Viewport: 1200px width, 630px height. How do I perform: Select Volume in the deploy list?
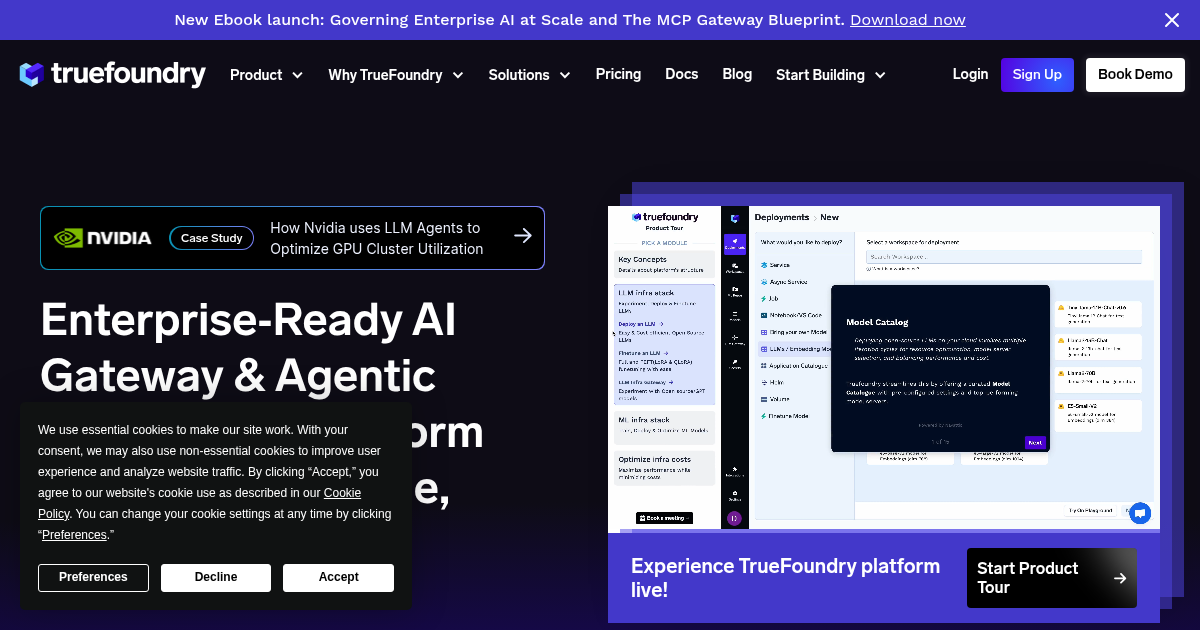point(777,399)
